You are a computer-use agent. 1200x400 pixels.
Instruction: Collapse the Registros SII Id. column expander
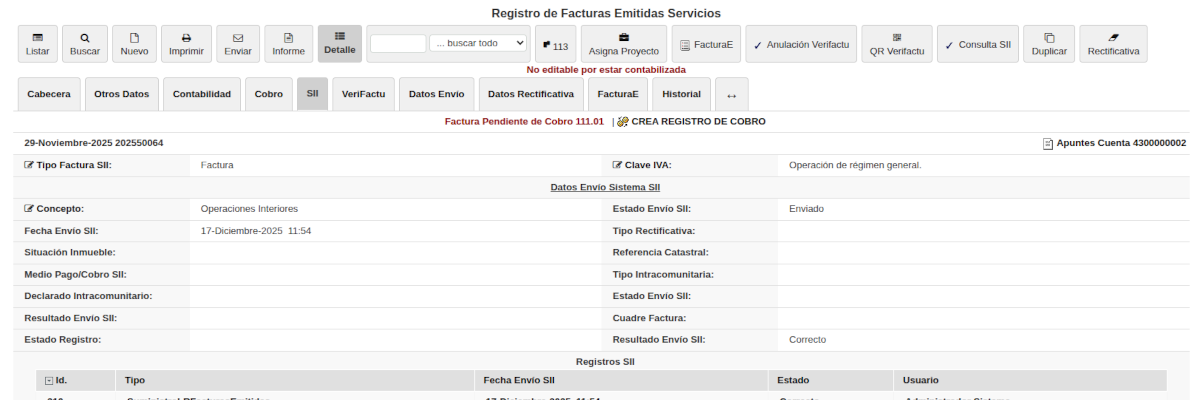49,381
